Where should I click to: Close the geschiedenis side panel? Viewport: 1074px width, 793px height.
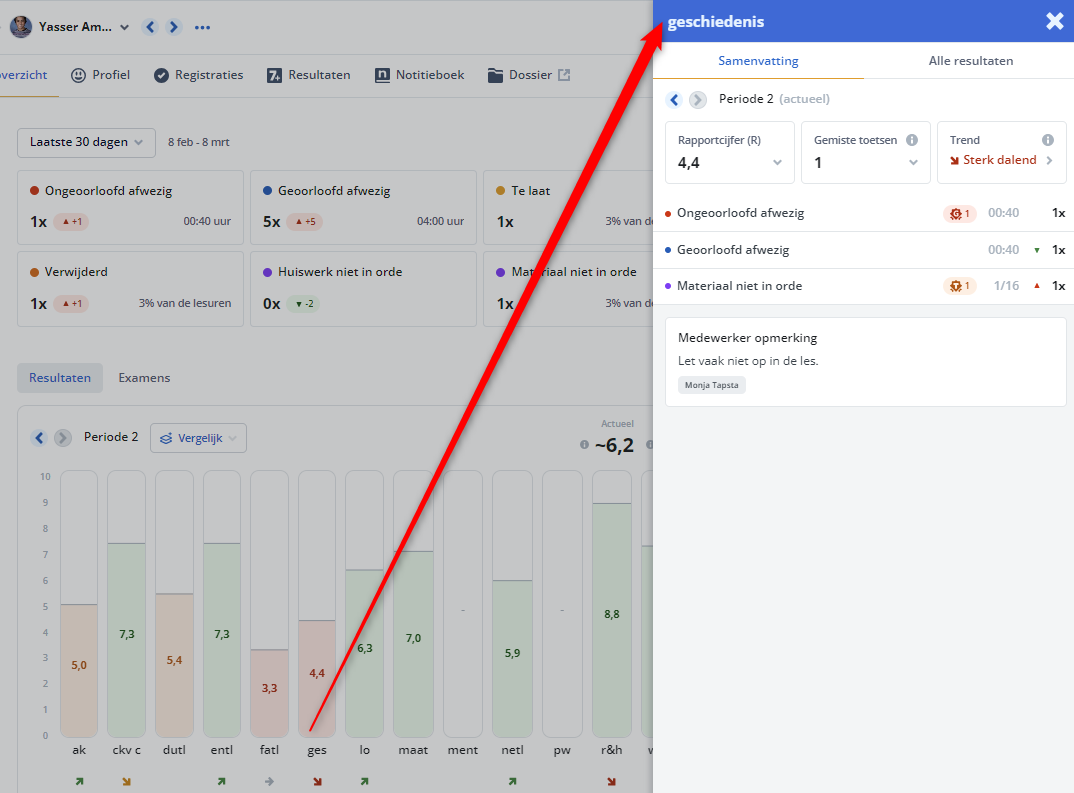[1055, 21]
